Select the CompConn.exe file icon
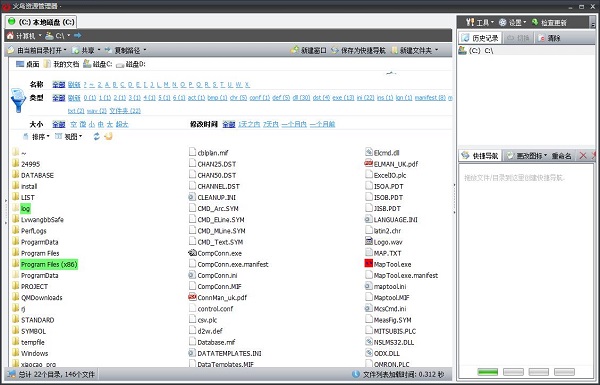The height and width of the screenshot is (385, 600). tap(192, 253)
